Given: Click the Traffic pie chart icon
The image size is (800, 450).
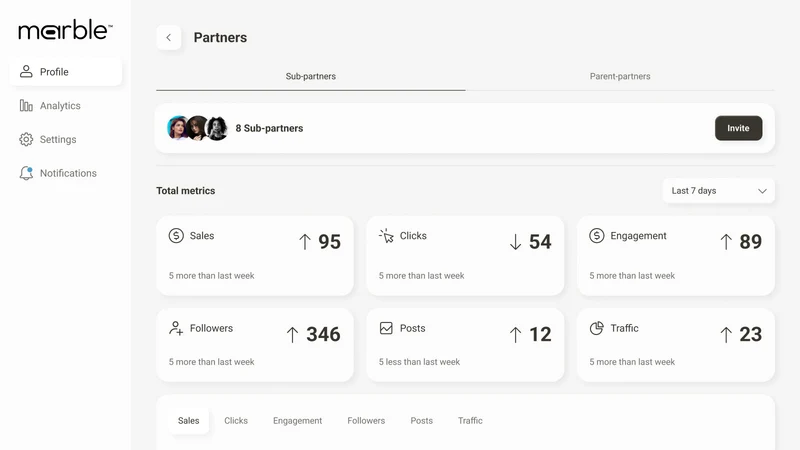Looking at the screenshot, I should [596, 328].
